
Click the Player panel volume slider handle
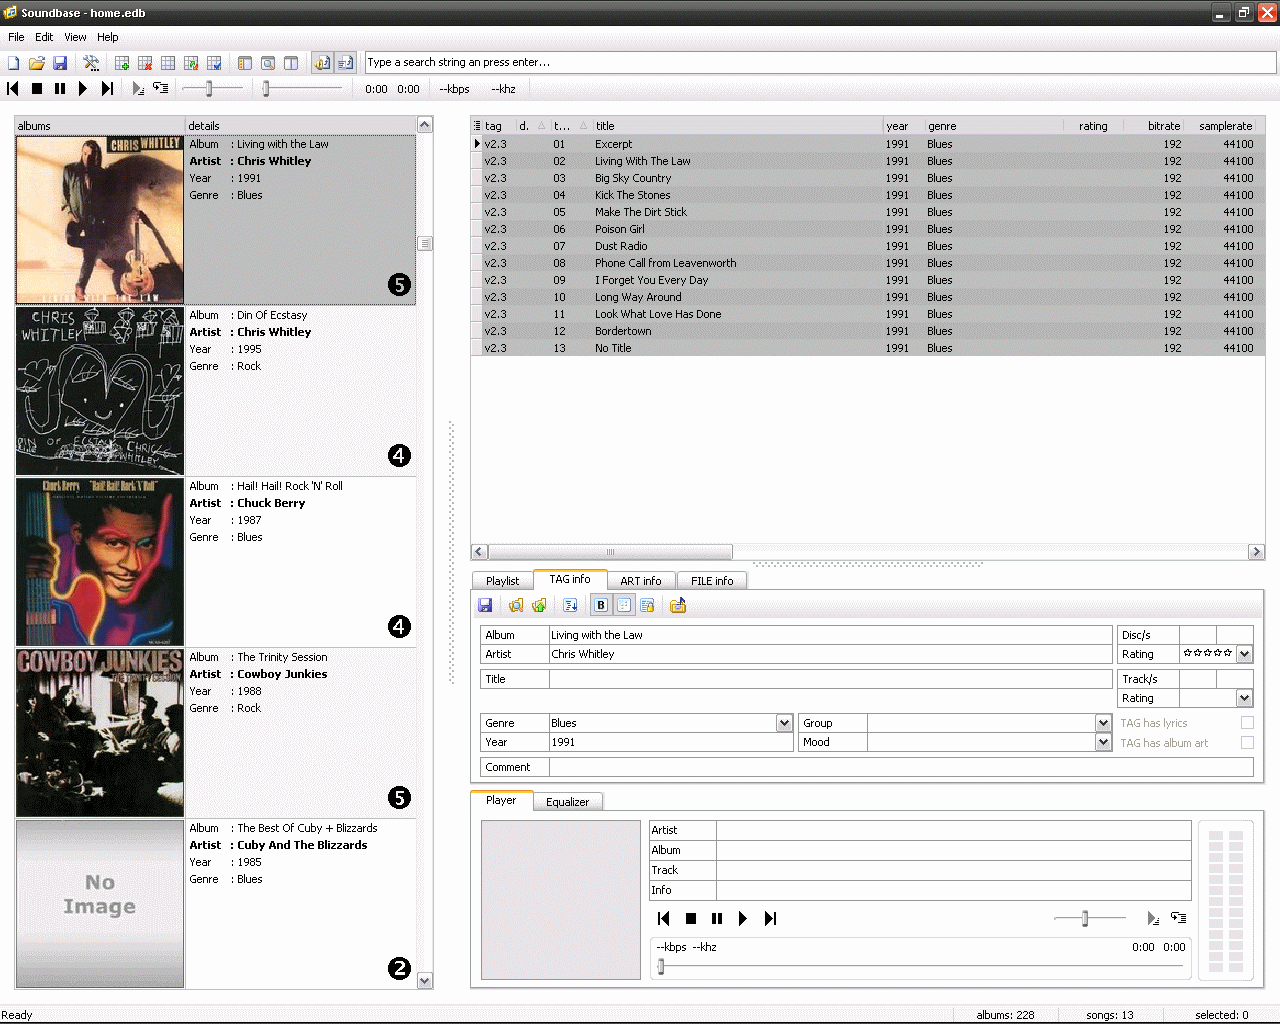pos(1085,918)
